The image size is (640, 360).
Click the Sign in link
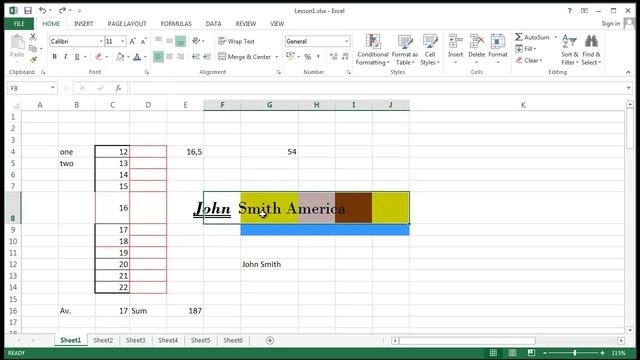[x=611, y=24]
